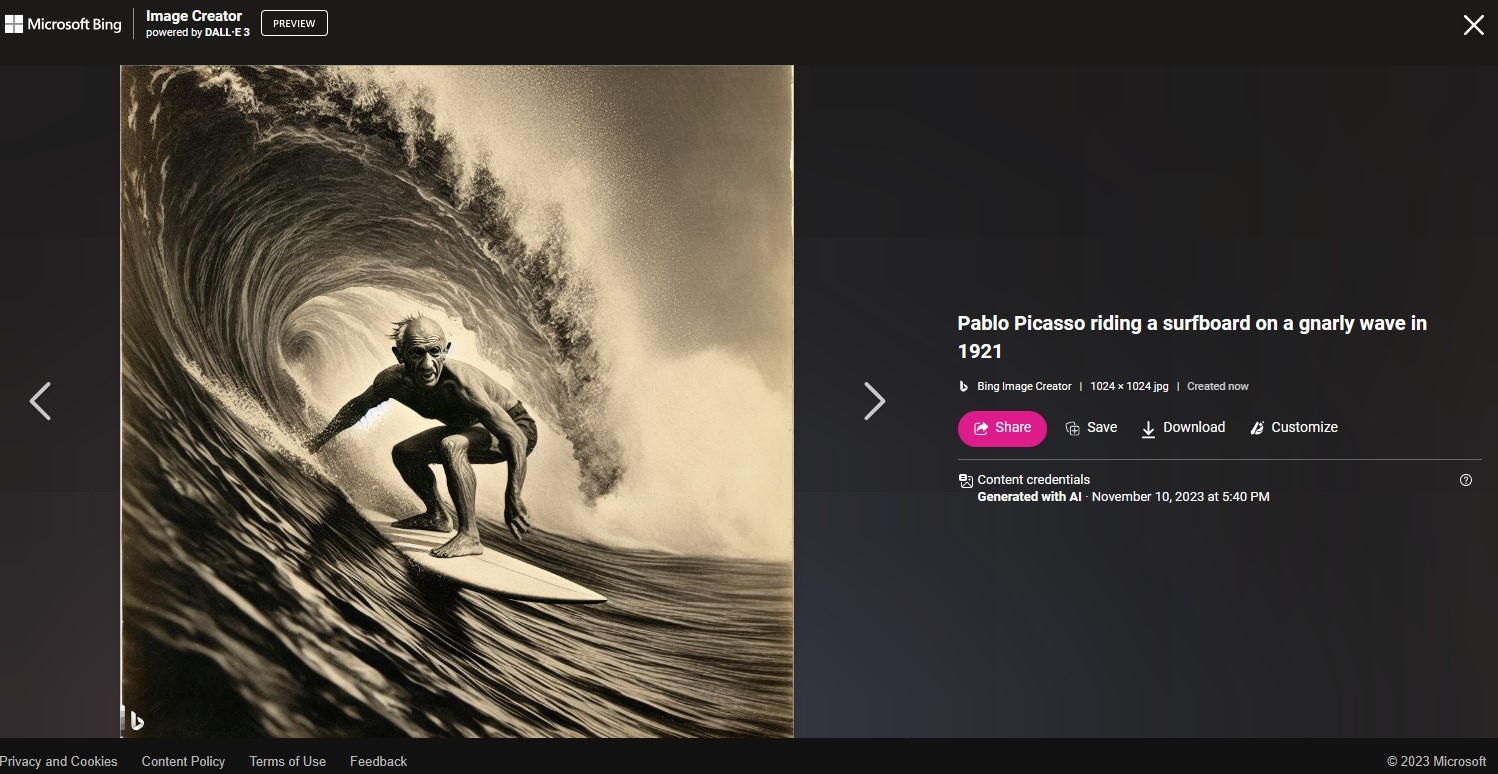Image resolution: width=1498 pixels, height=774 pixels.
Task: Open the Image Creator title link
Action: [194, 16]
